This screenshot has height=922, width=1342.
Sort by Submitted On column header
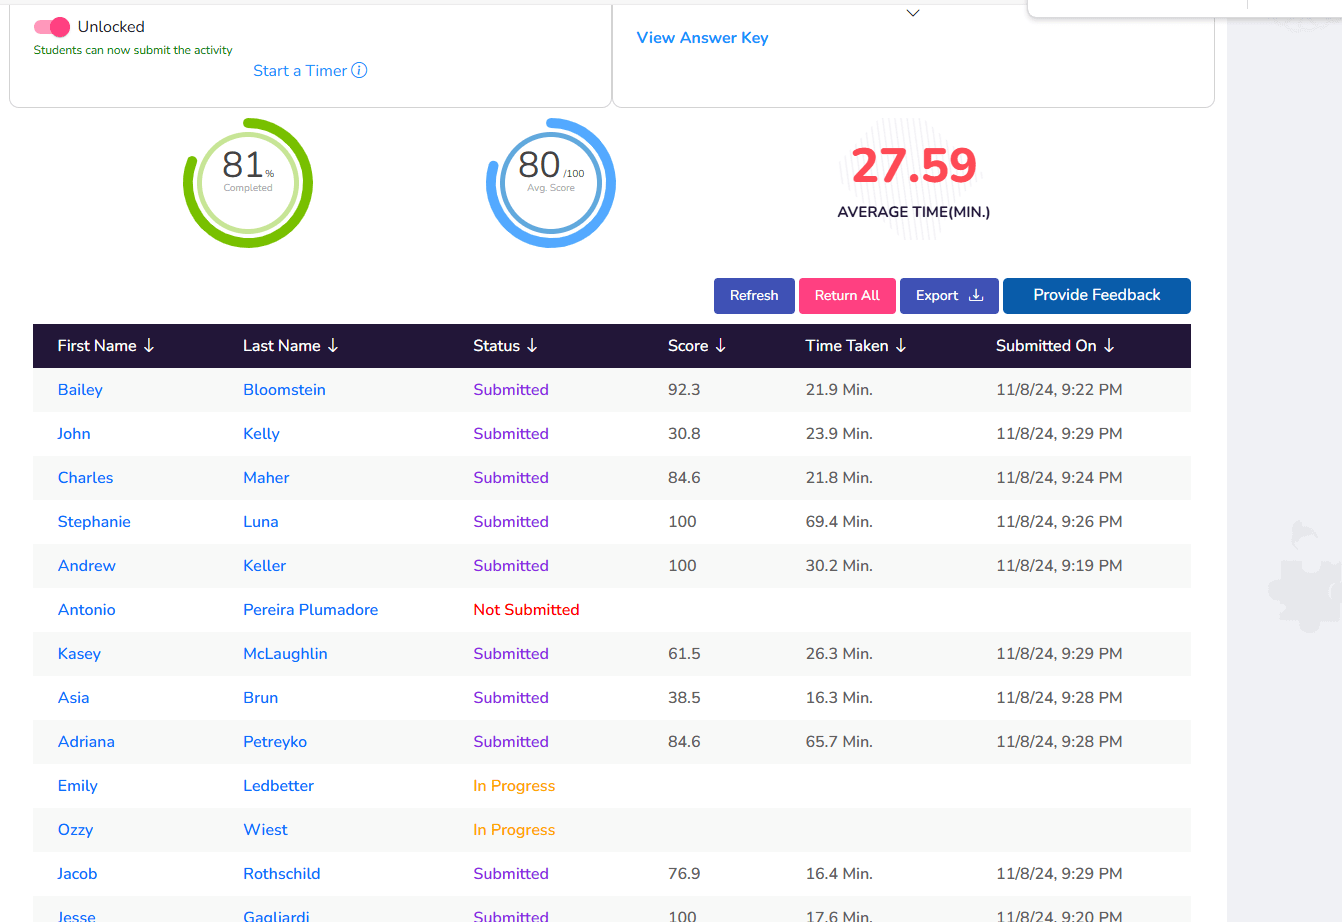1055,346
